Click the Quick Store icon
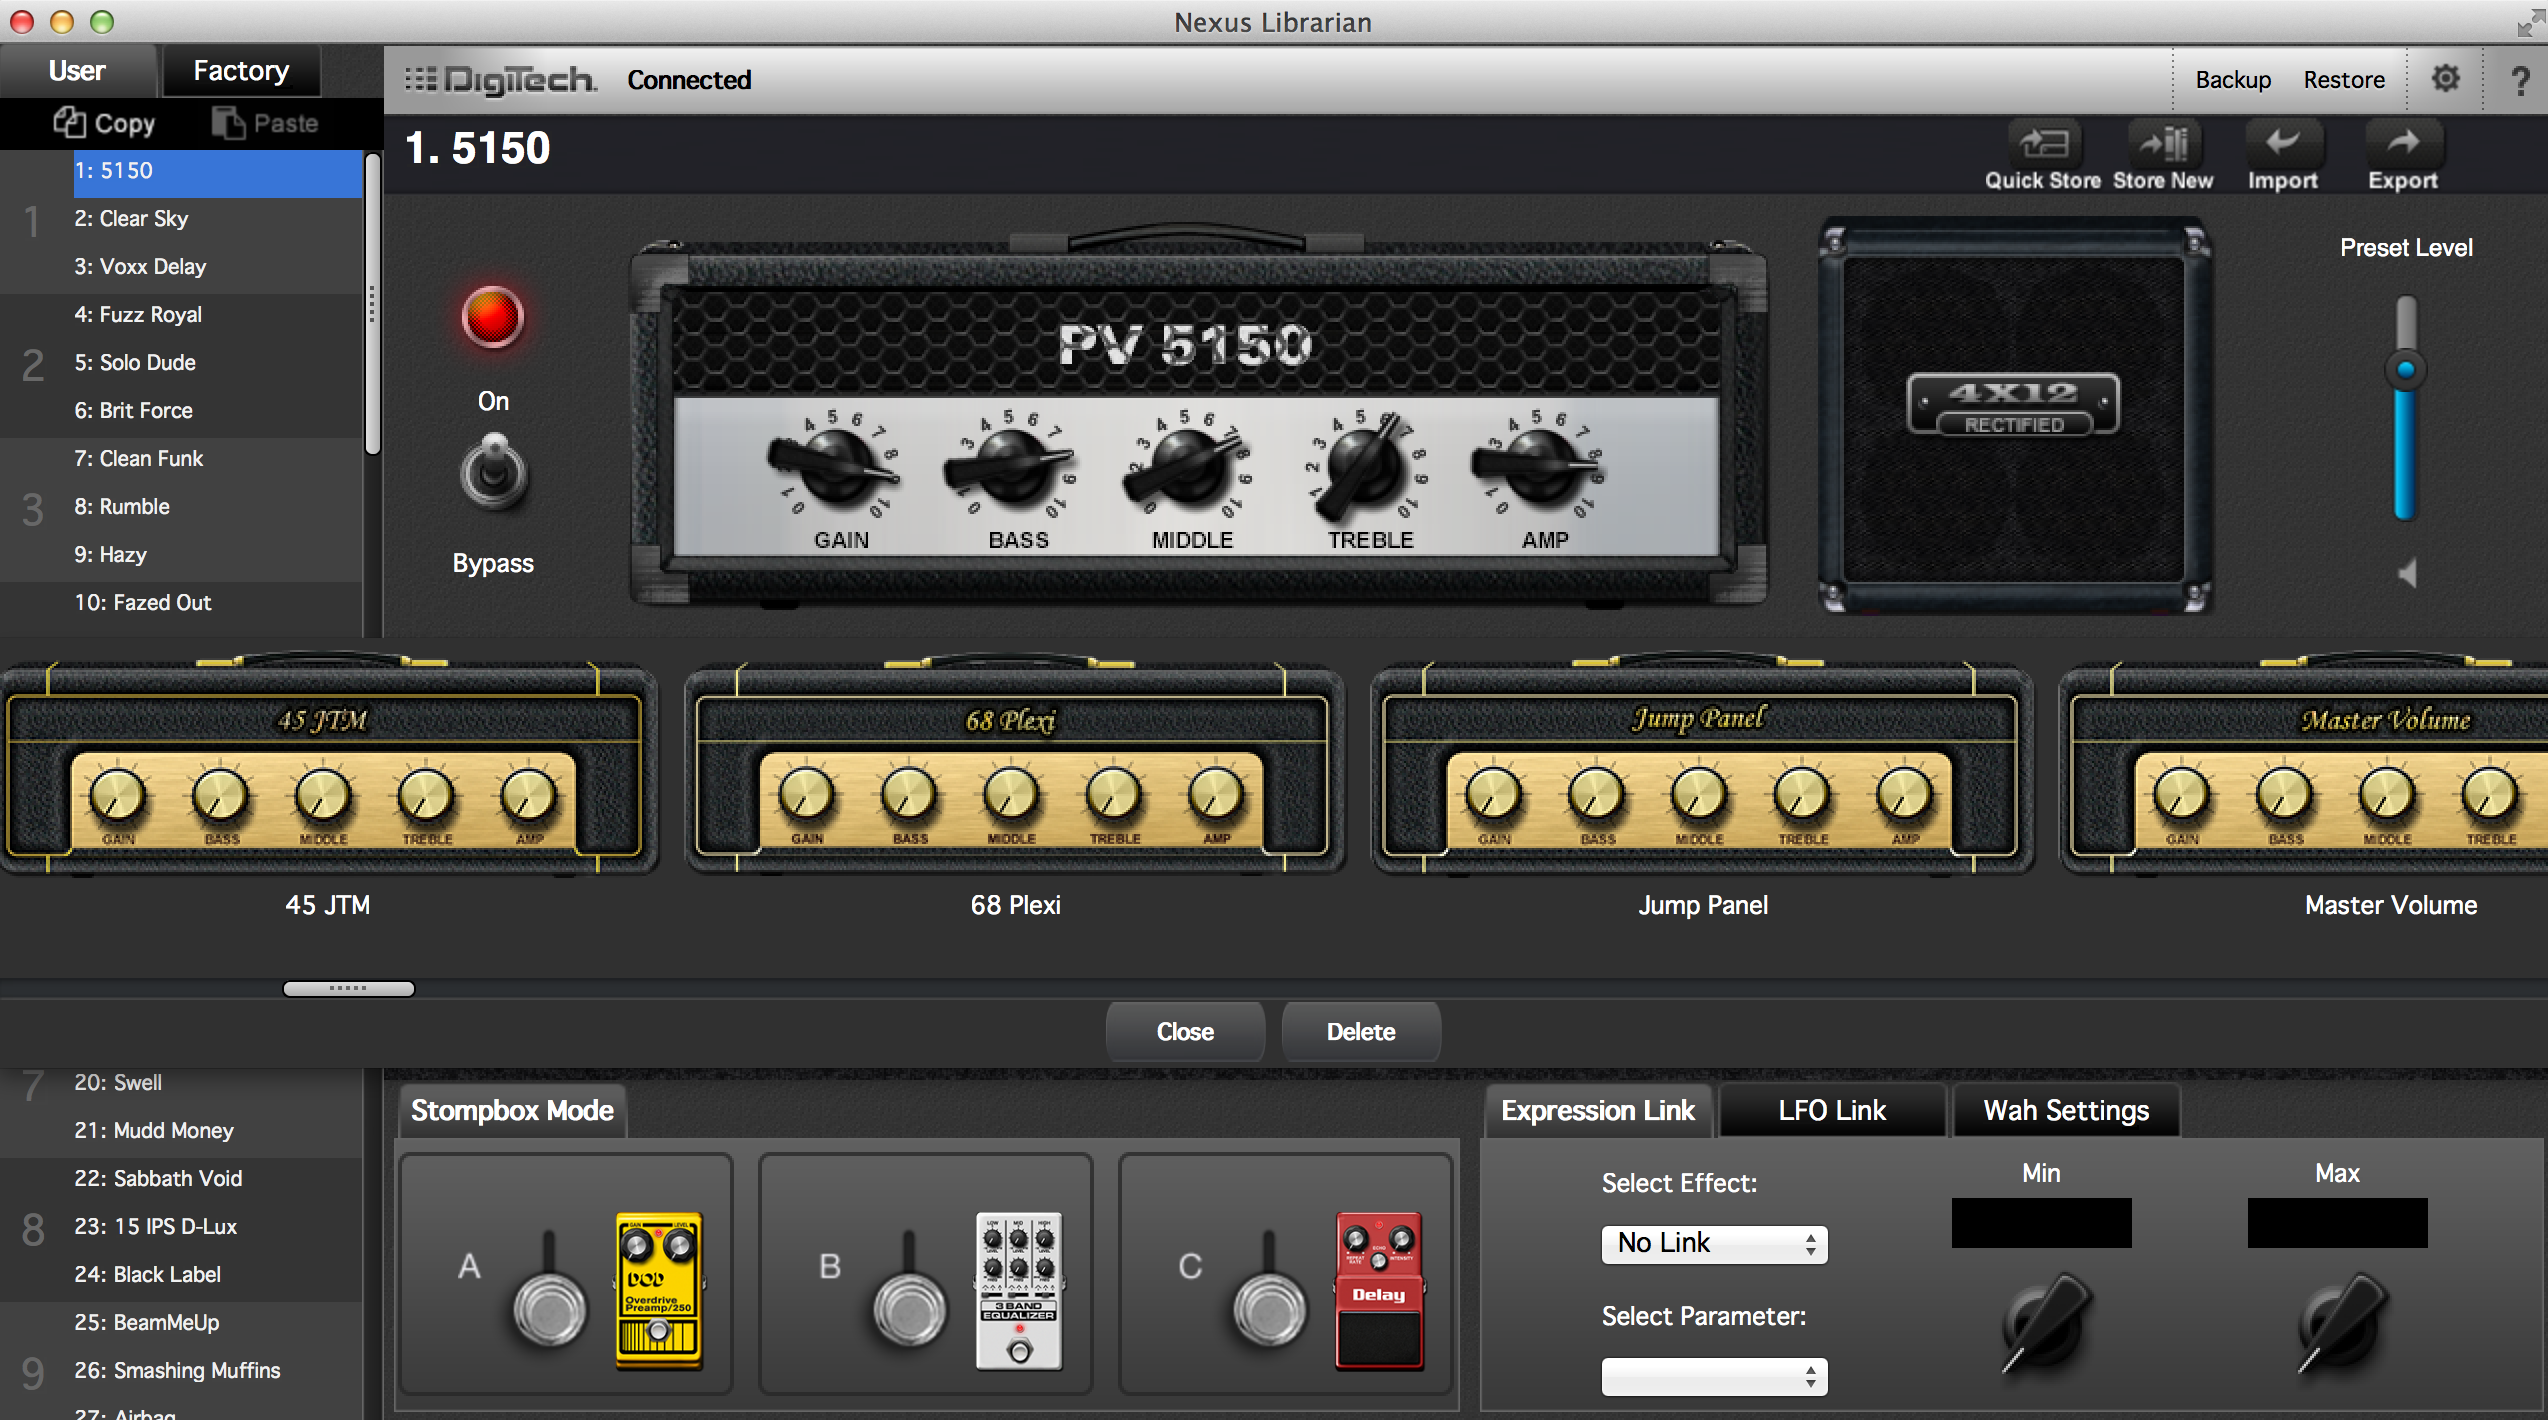 pyautogui.click(x=2043, y=145)
